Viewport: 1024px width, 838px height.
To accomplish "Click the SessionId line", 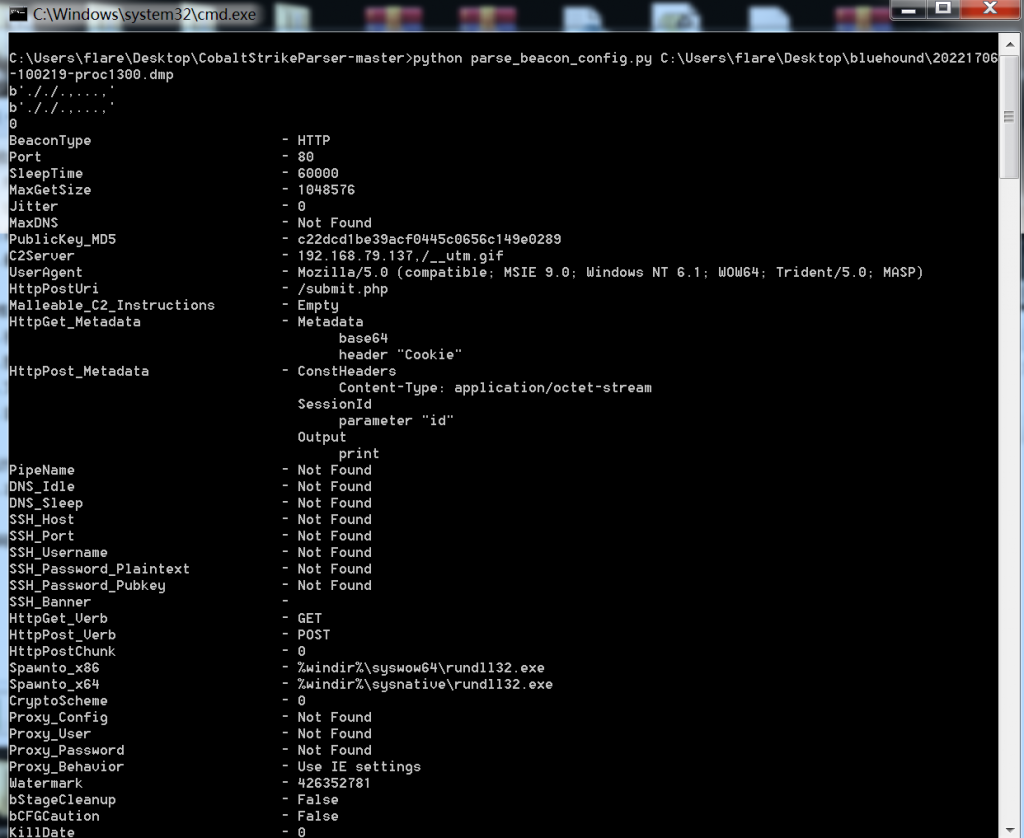I will [334, 404].
